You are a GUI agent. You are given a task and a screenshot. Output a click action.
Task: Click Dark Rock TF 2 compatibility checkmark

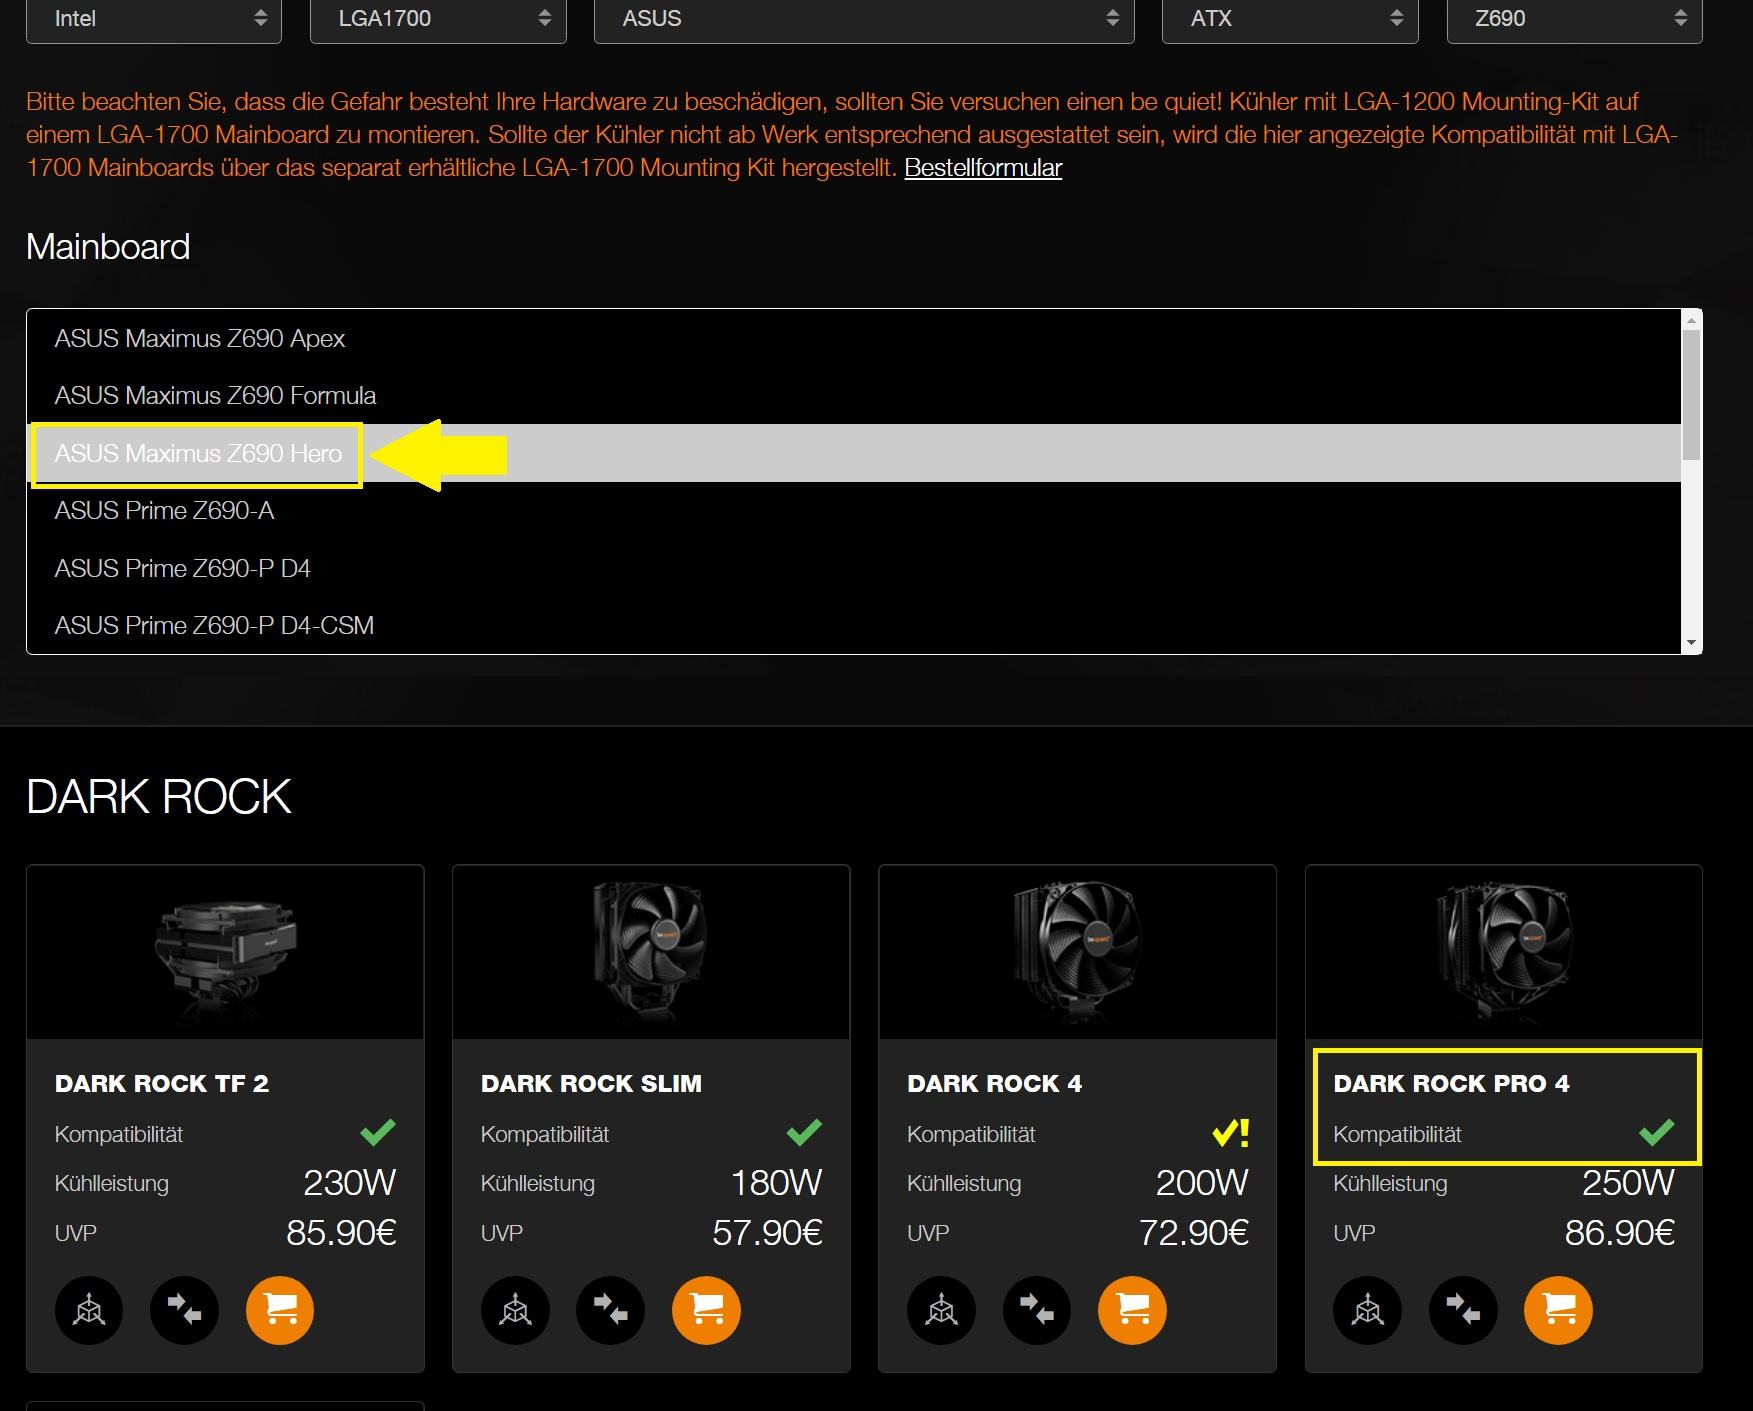click(378, 1132)
